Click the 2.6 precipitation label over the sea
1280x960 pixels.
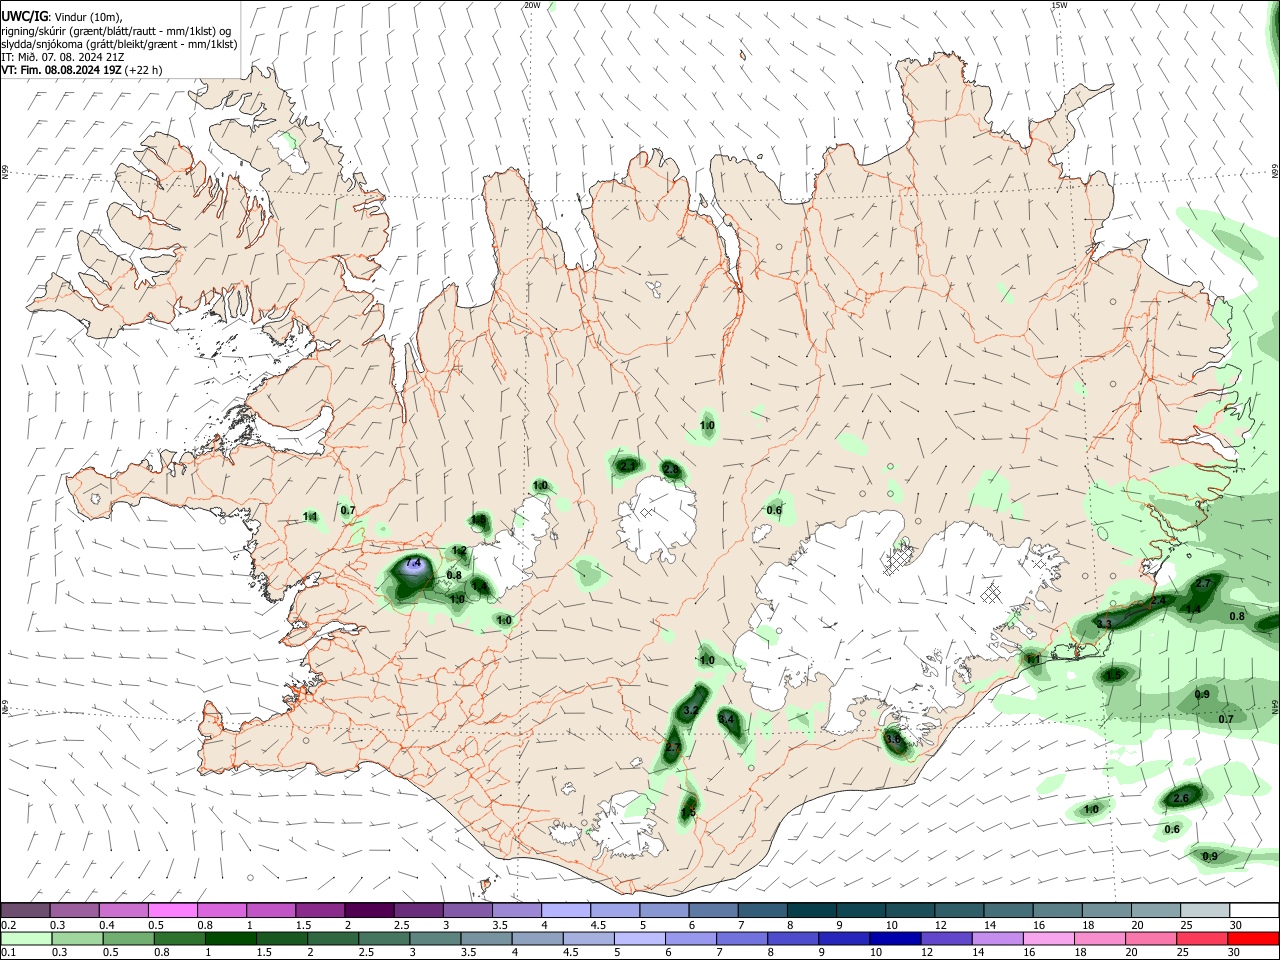pyautogui.click(x=1180, y=798)
